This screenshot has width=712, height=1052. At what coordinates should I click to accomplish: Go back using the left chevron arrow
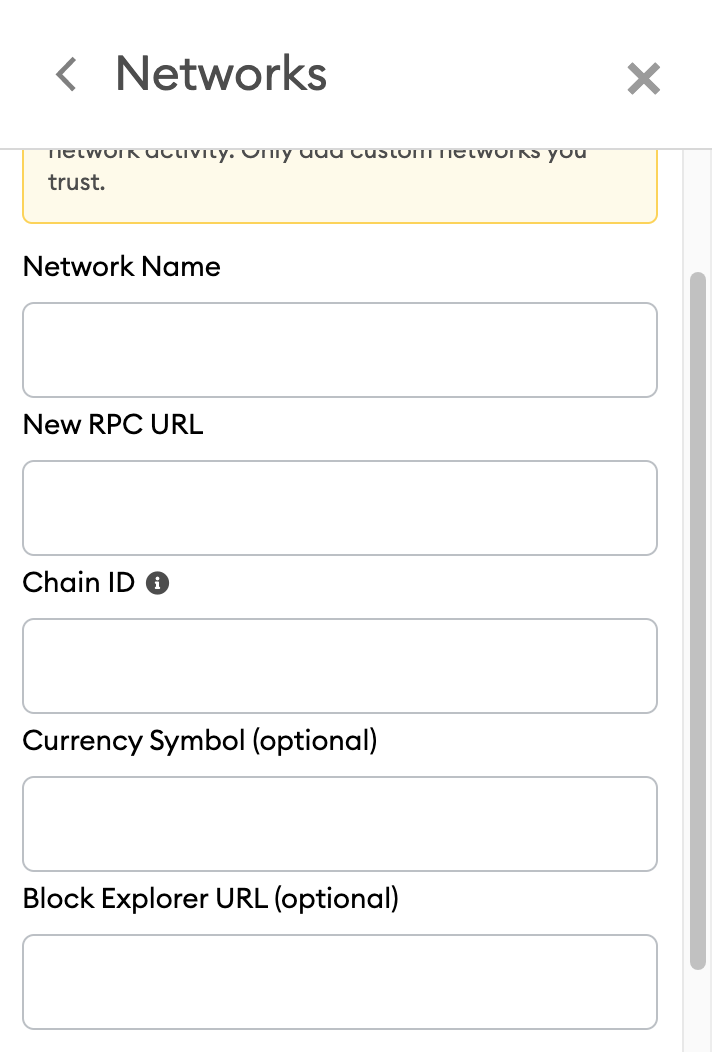coord(66,75)
